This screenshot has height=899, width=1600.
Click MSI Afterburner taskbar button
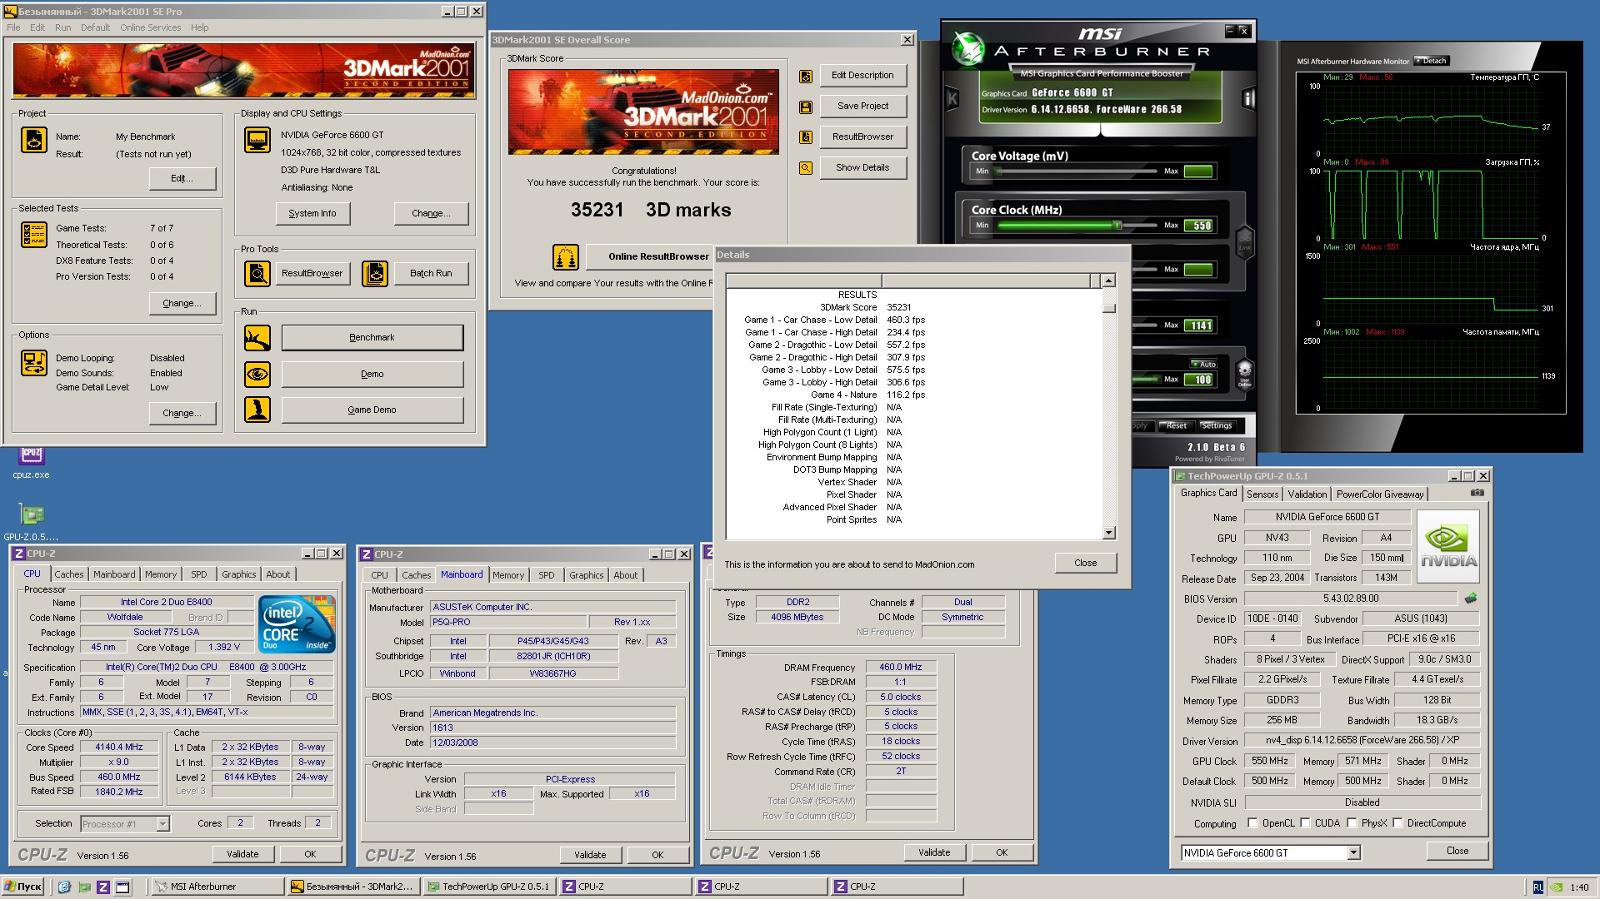(x=217, y=887)
